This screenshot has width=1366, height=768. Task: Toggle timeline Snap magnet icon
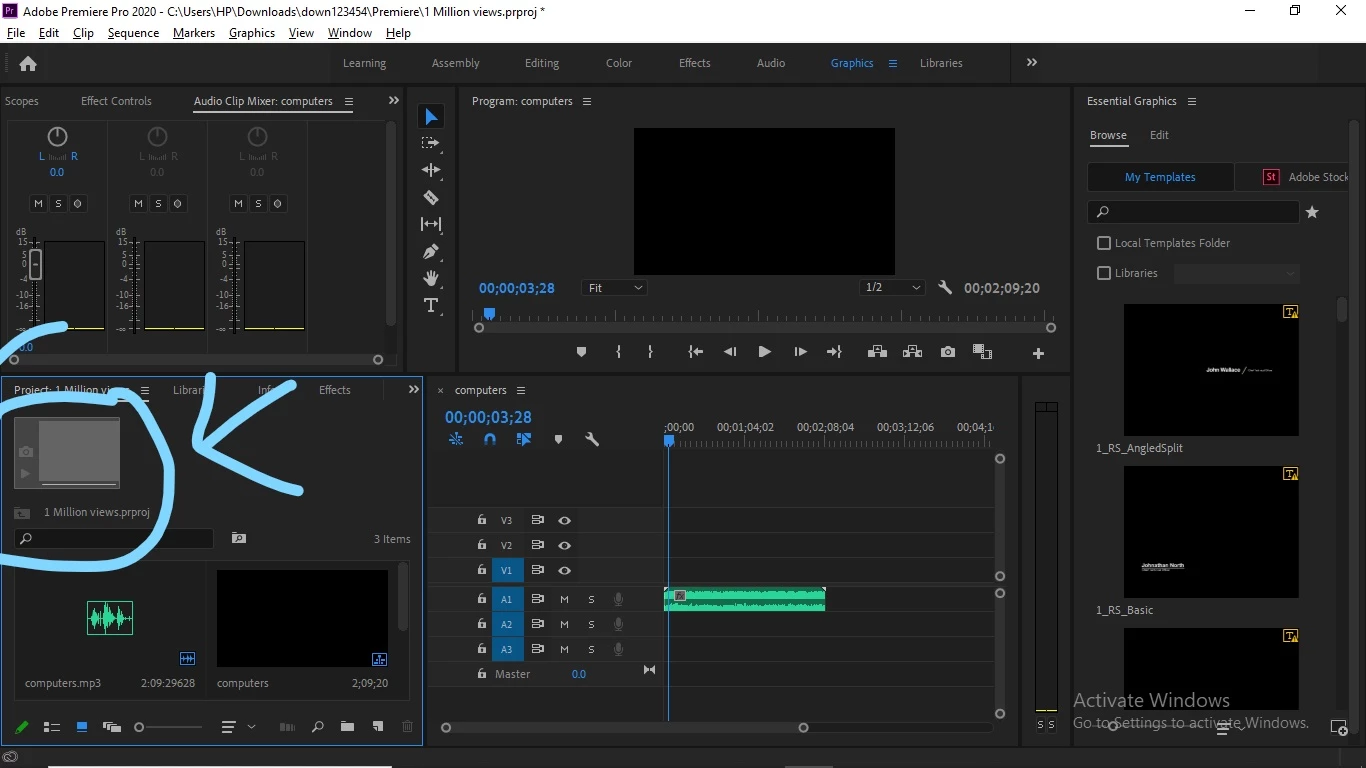490,439
